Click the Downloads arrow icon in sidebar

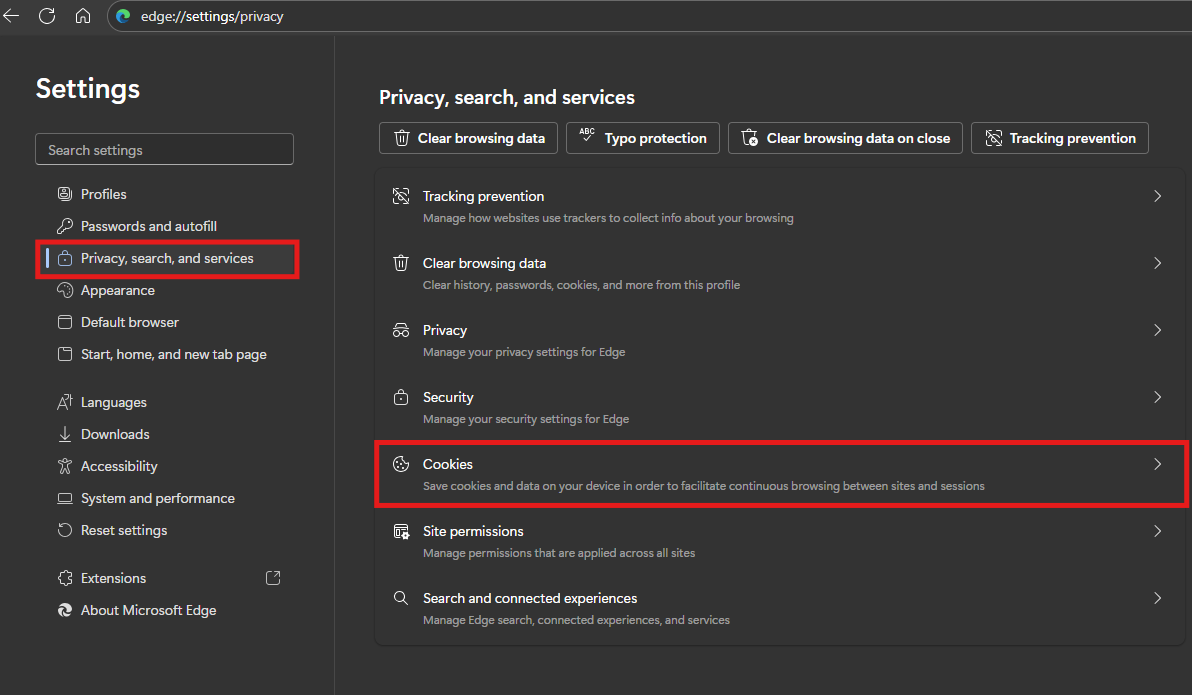(x=65, y=434)
